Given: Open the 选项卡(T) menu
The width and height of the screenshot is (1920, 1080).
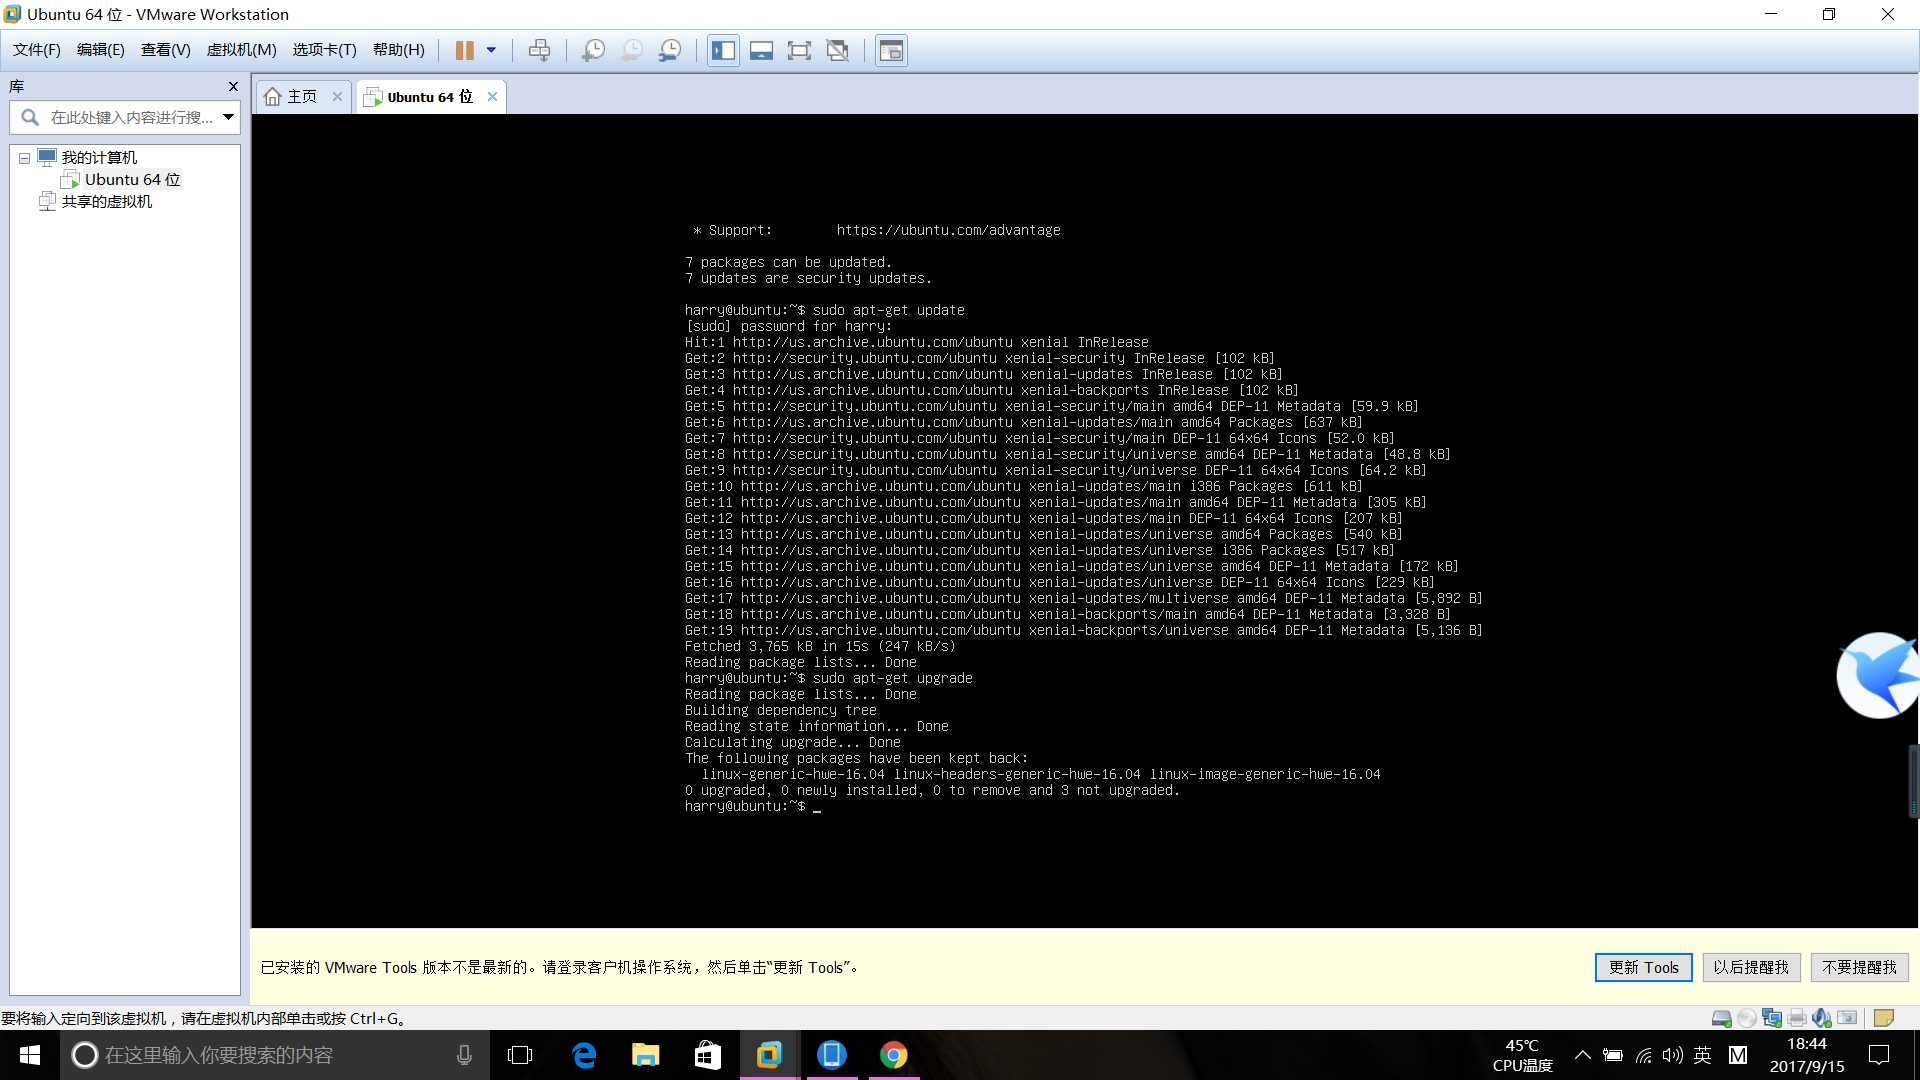Looking at the screenshot, I should pyautogui.click(x=324, y=50).
